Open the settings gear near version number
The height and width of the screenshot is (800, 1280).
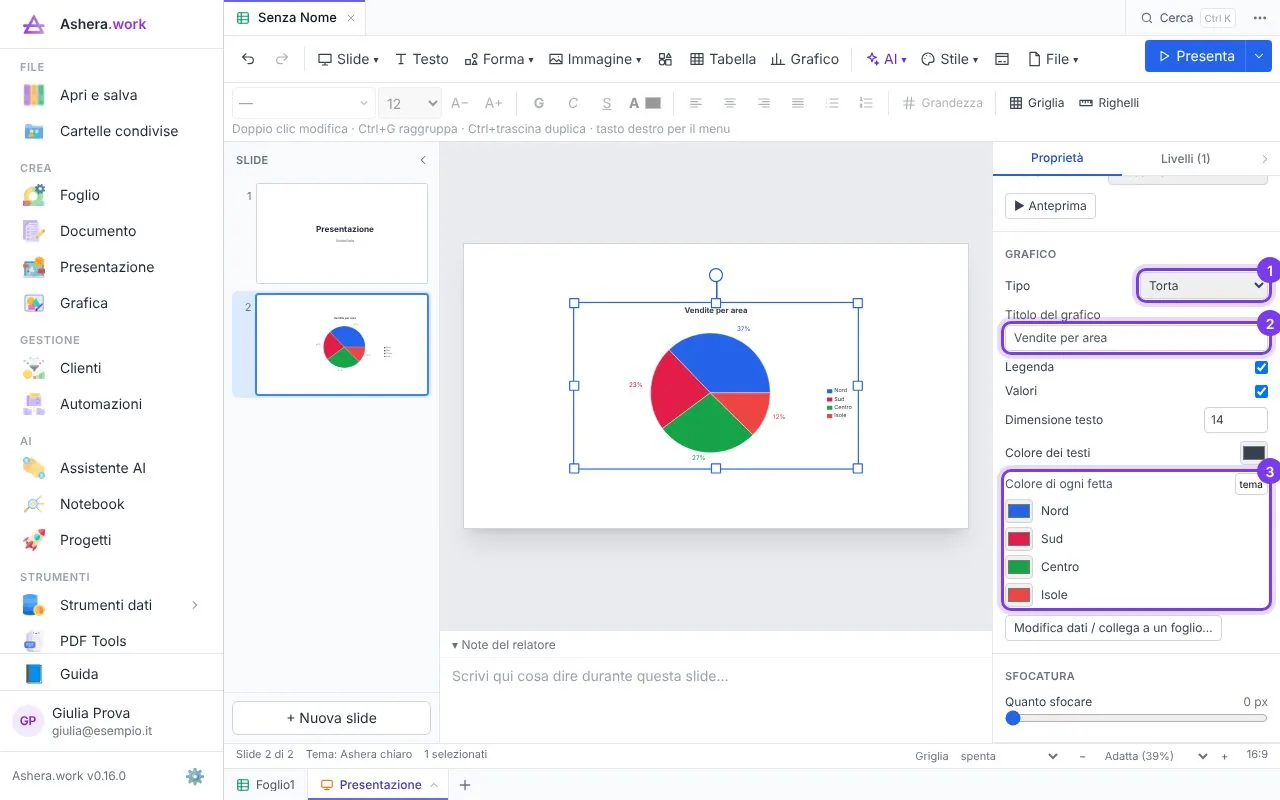click(x=195, y=776)
